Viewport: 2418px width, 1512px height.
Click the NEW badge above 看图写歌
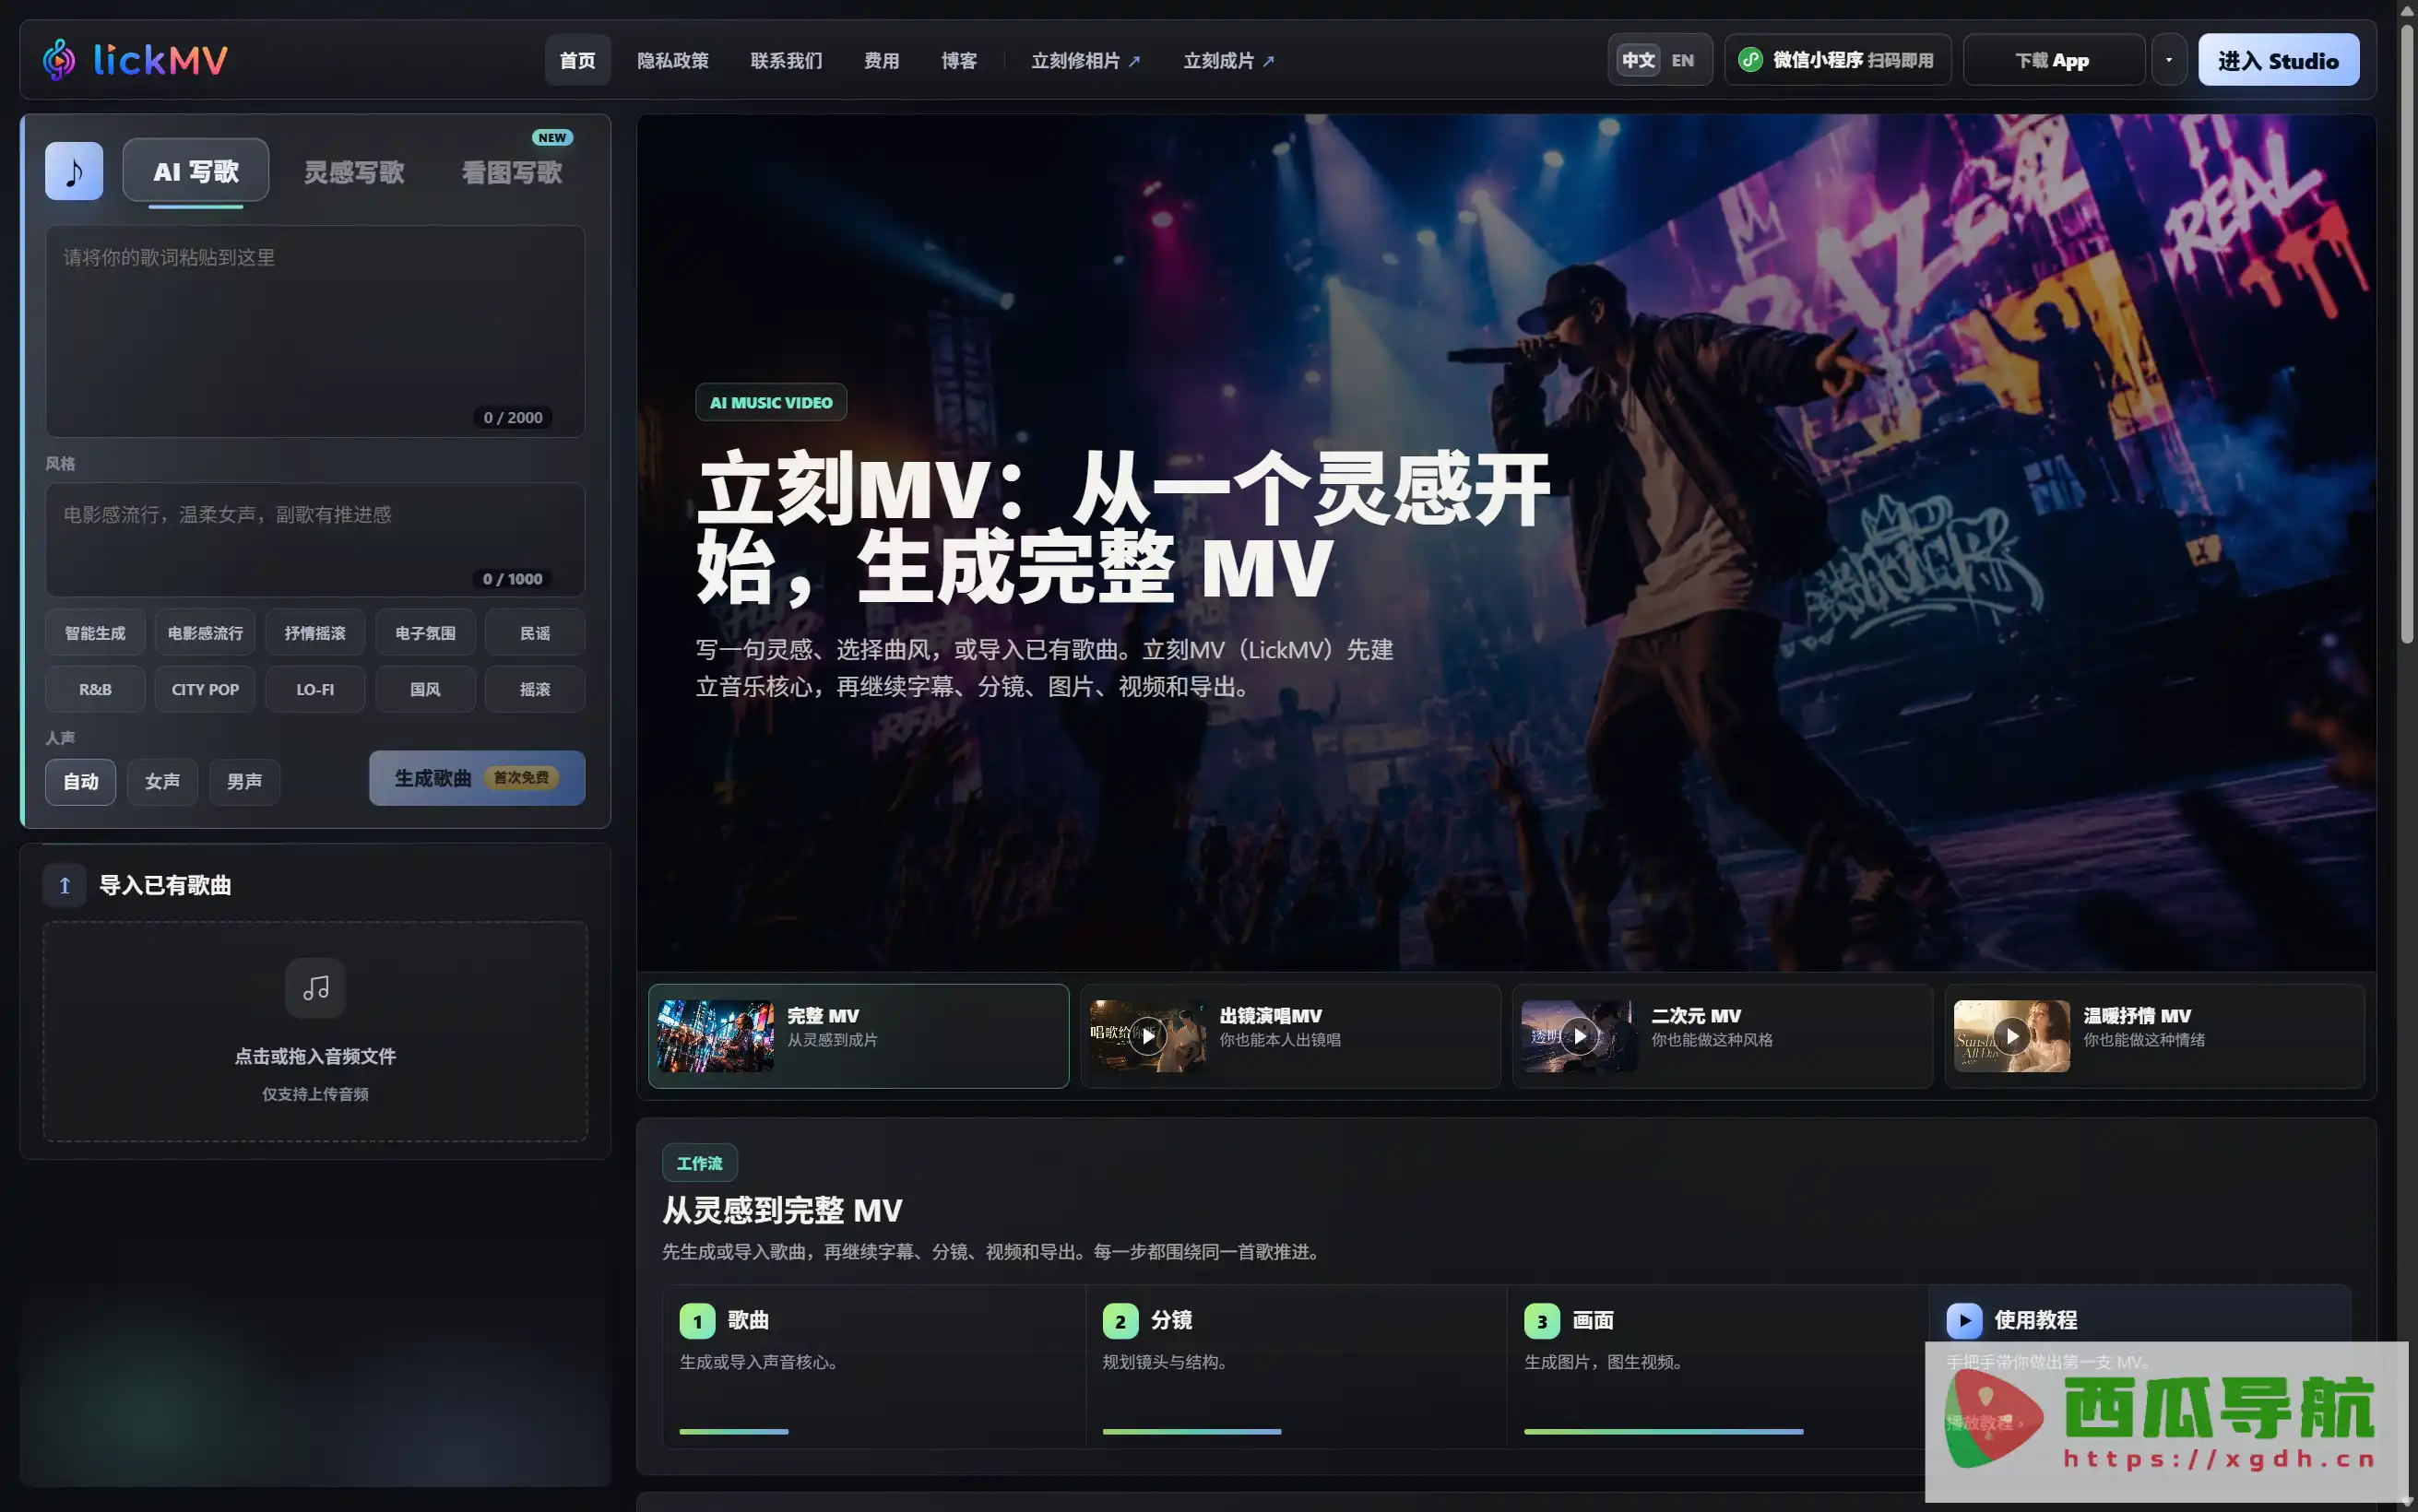552,138
